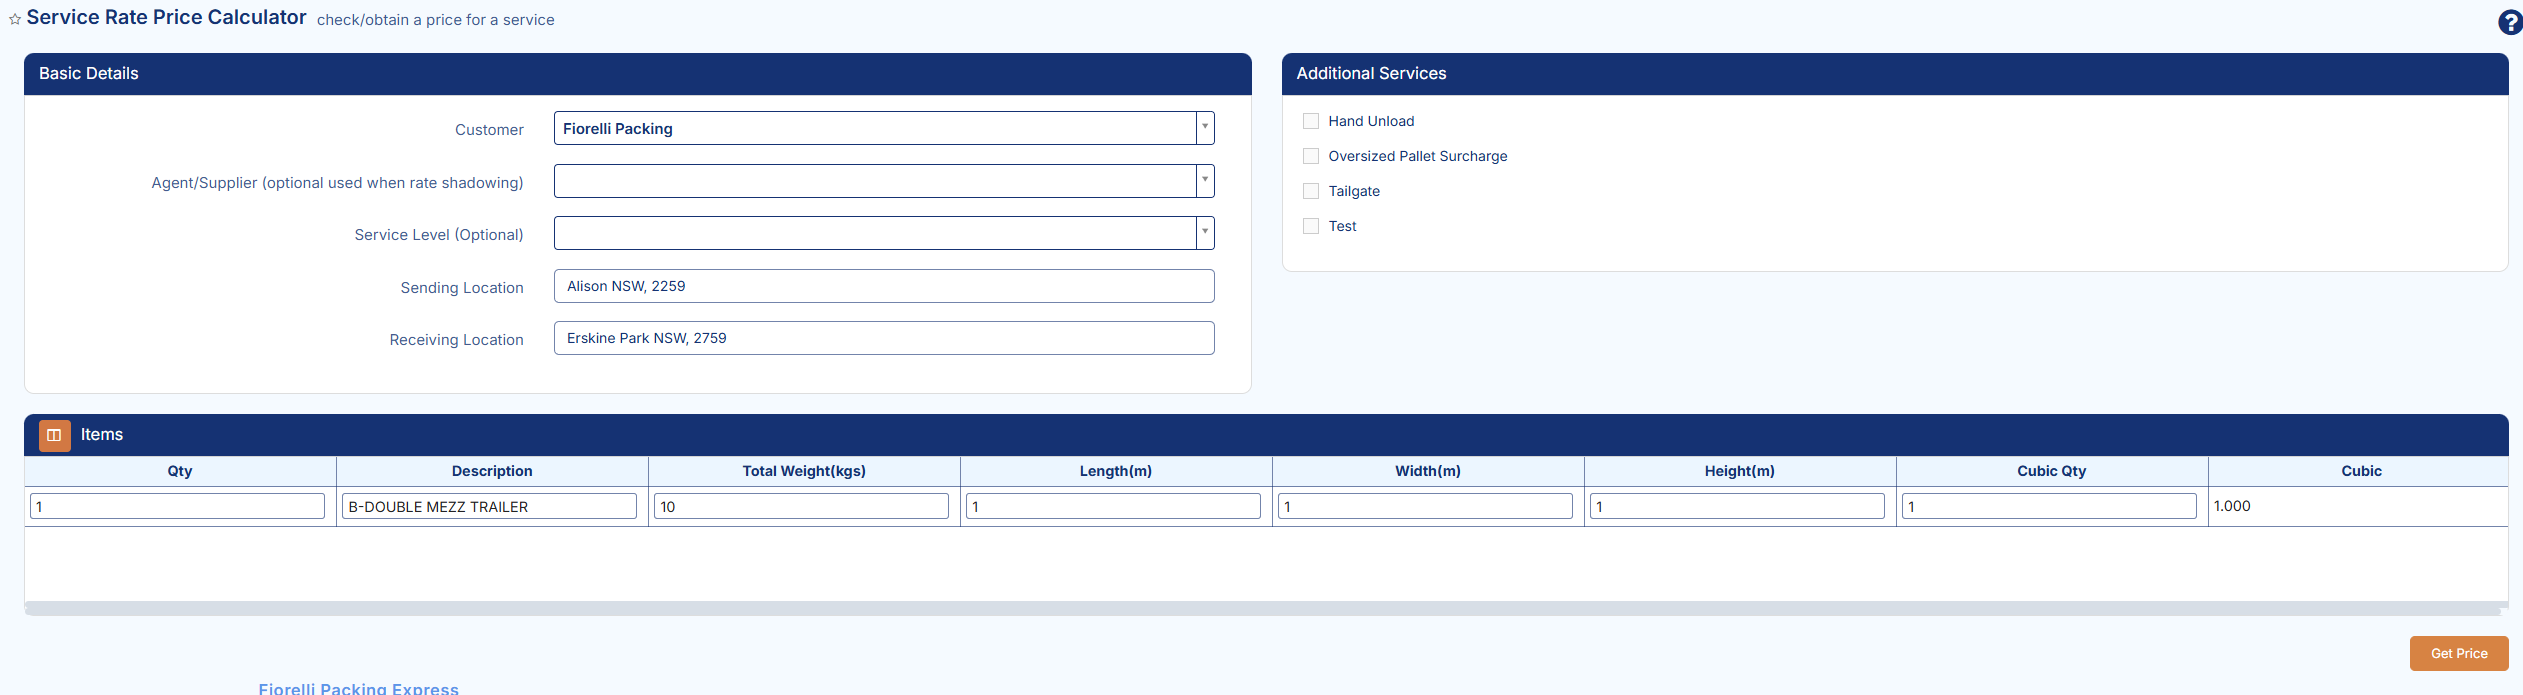Toggle the Tailgate checkbox
The image size is (2523, 695).
coord(1311,191)
